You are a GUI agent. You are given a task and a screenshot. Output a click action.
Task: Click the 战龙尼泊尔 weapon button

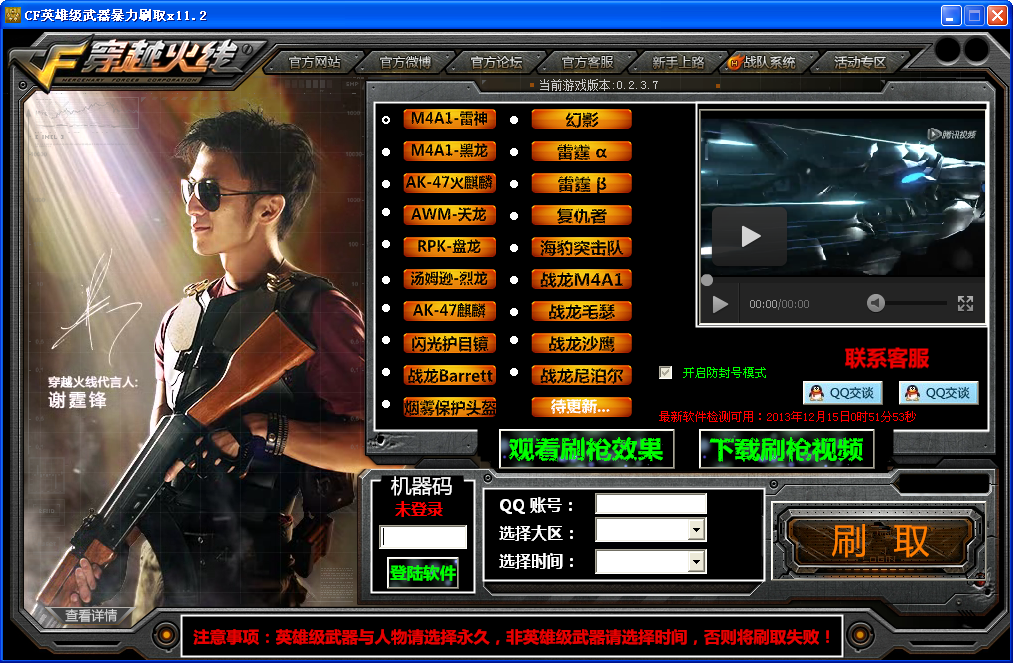(581, 375)
